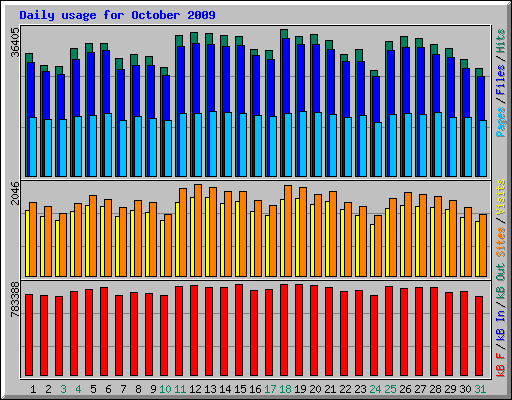Pick day 7 axis label
The width and height of the screenshot is (512, 400).
123,389
